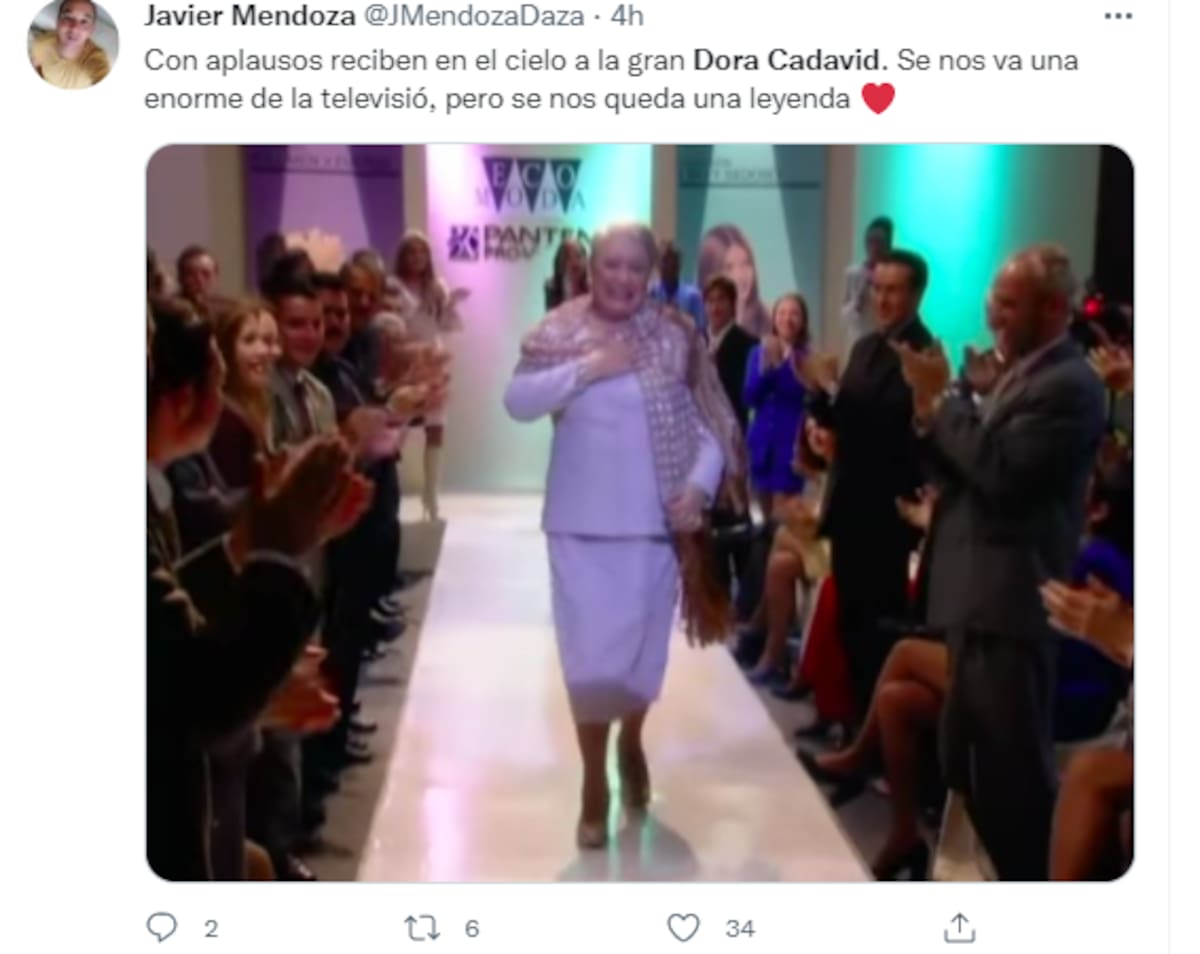The width and height of the screenshot is (1200, 954).
Task: Click the reply count number 2
Action: 211,929
